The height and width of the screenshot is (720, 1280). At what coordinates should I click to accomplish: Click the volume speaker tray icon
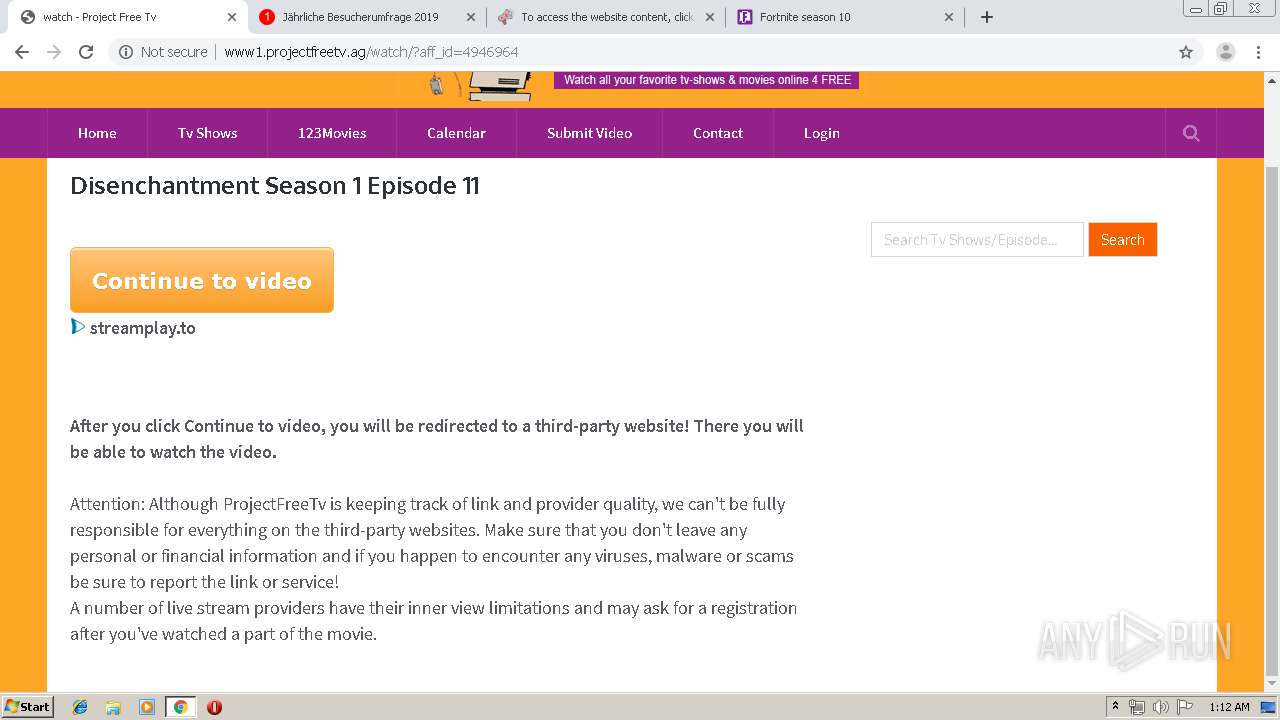[1160, 707]
